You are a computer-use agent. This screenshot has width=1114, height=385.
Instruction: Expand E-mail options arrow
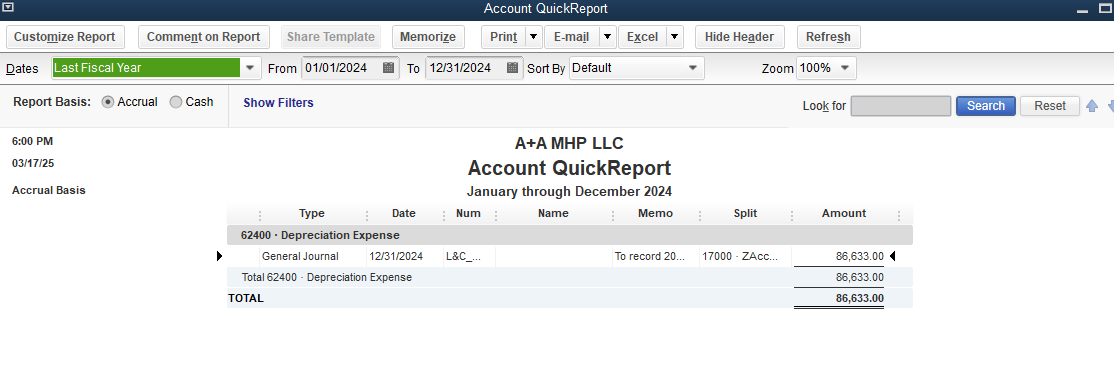608,37
